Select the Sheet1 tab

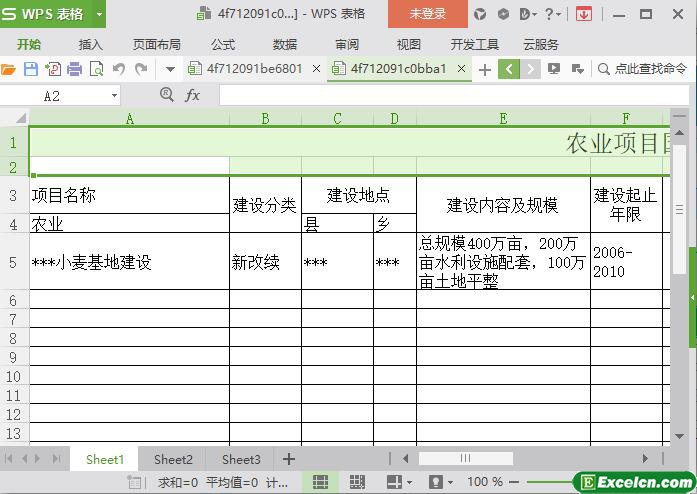coord(104,459)
